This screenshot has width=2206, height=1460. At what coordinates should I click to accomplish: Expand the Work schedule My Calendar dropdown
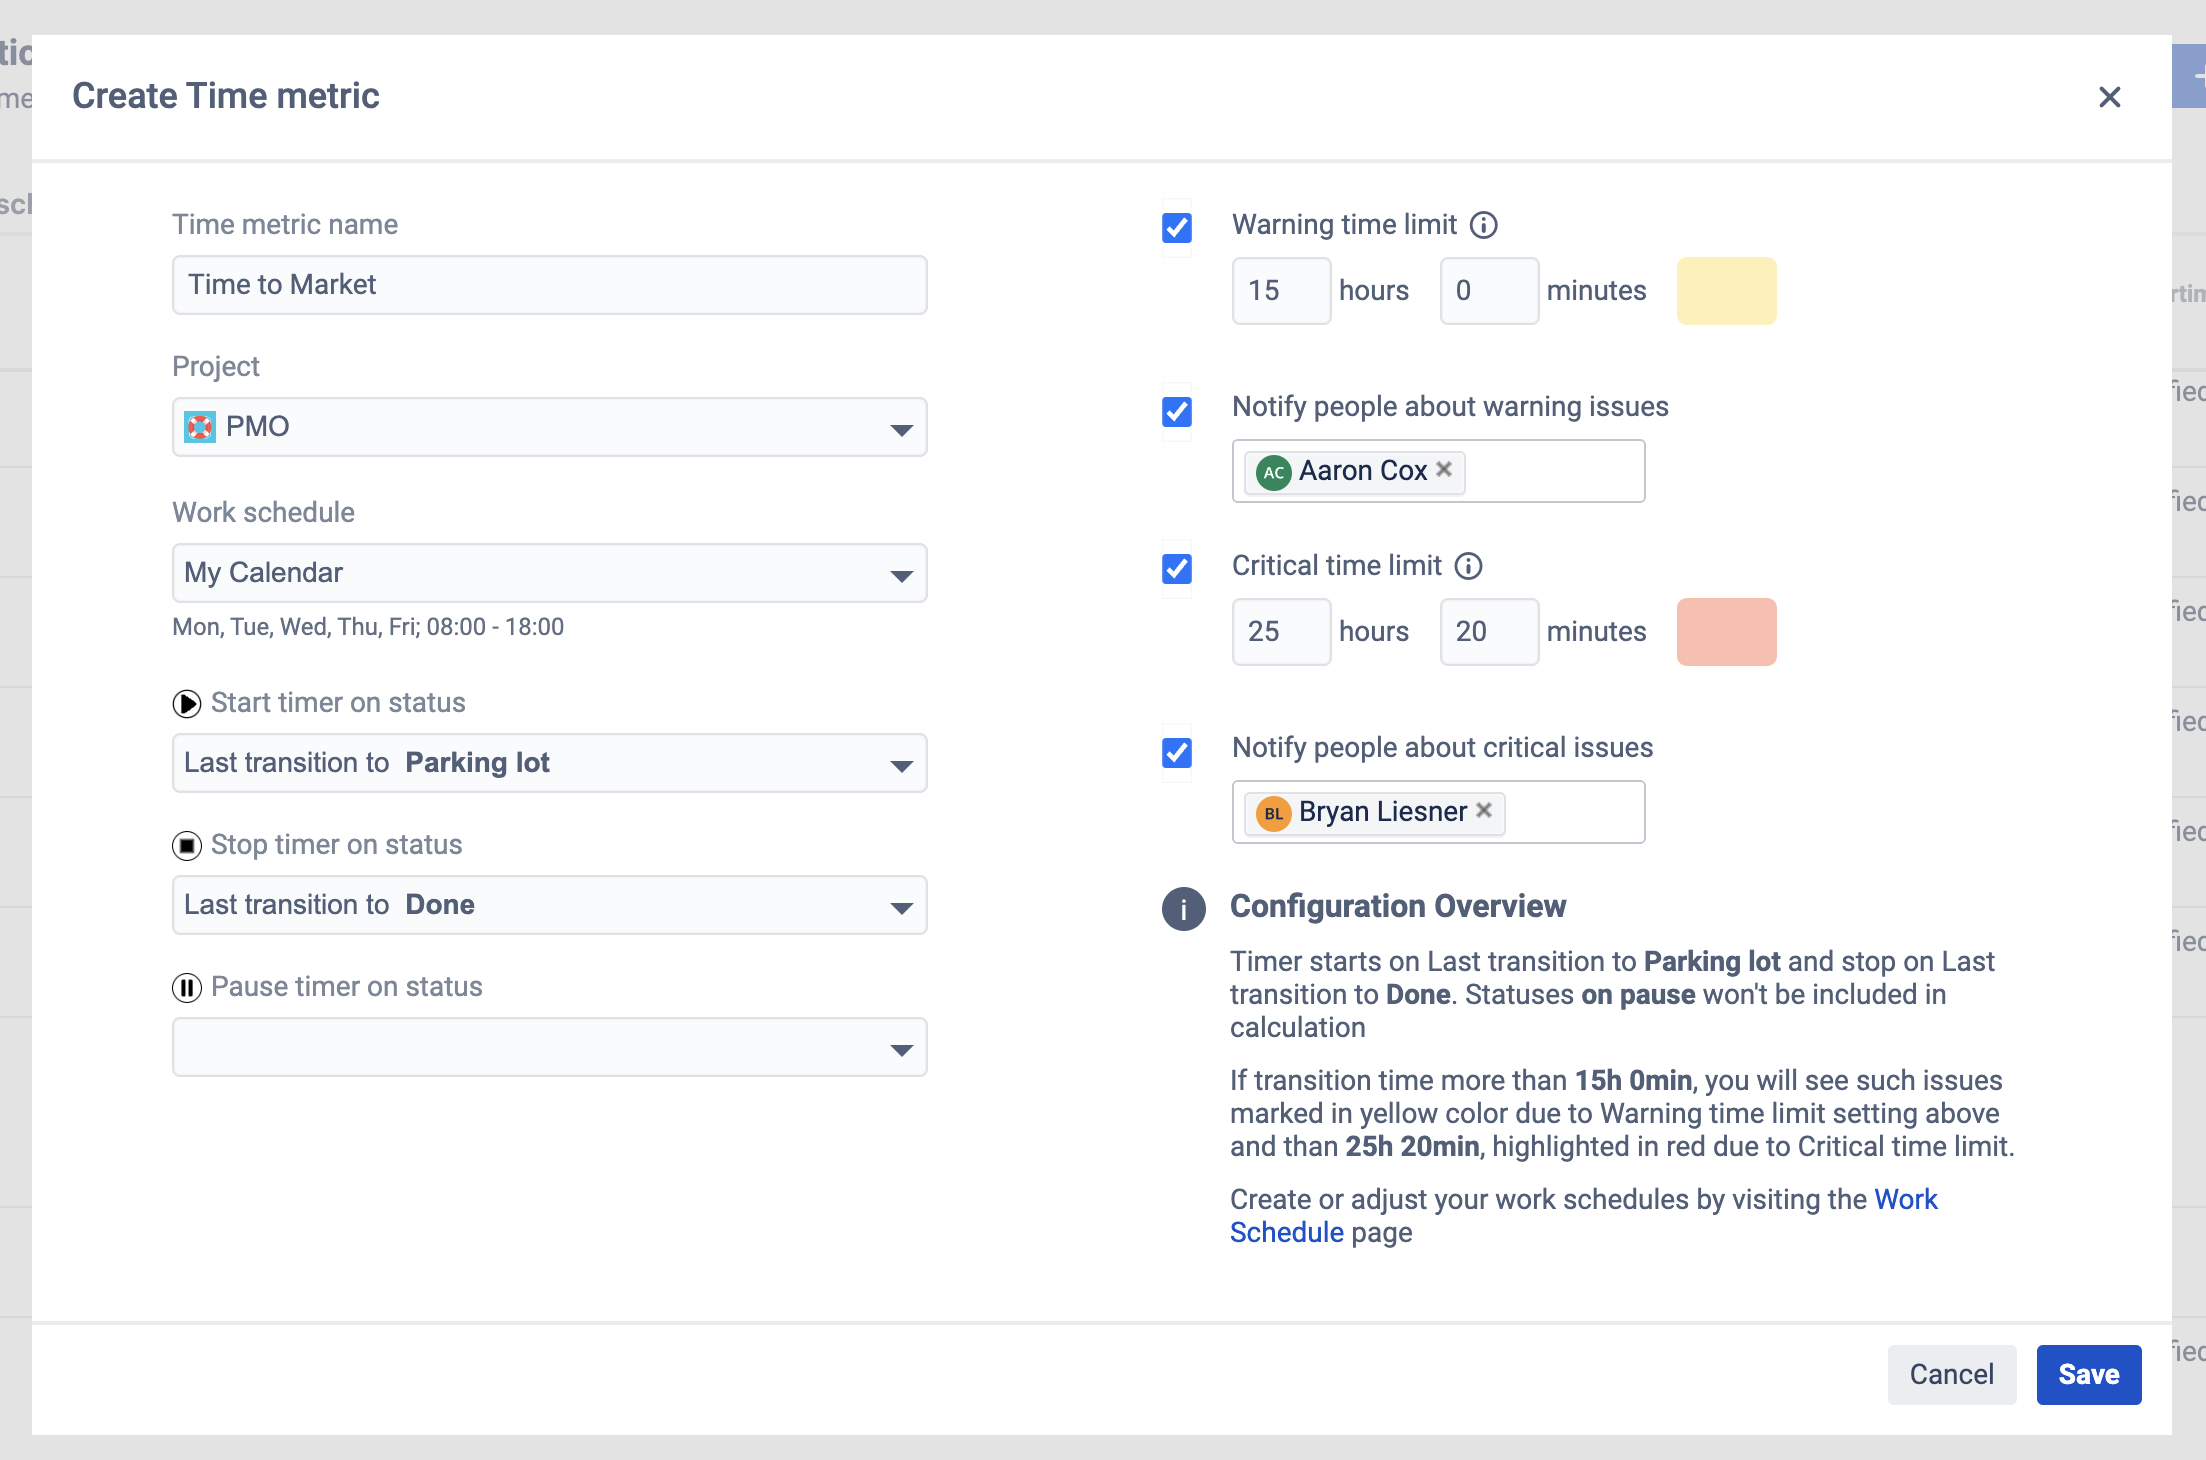pyautogui.click(x=549, y=574)
